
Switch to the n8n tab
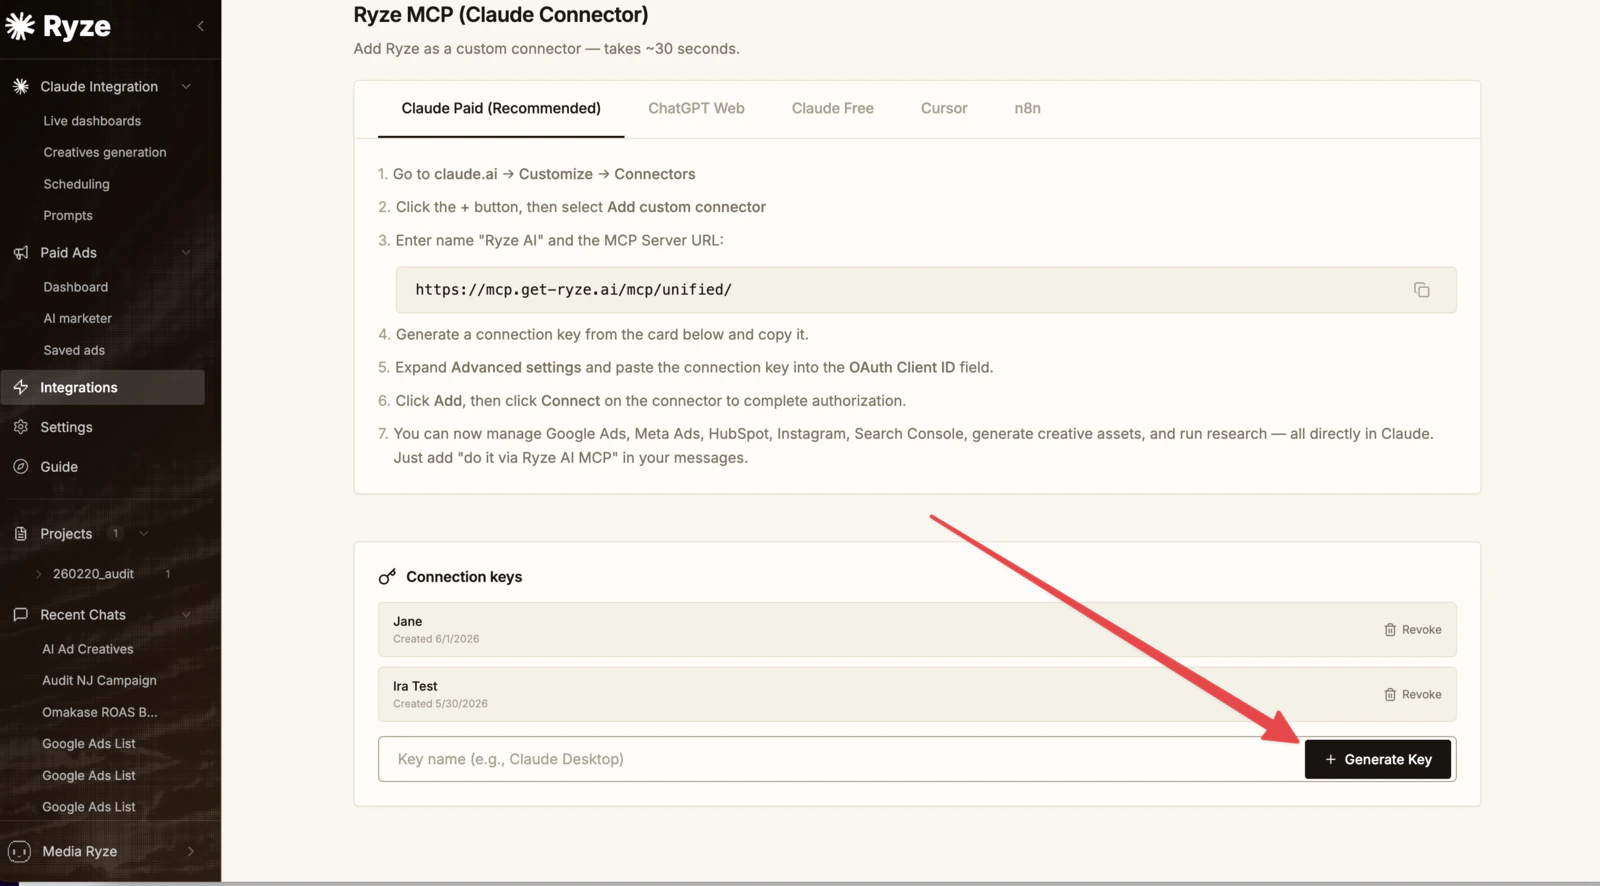pos(1027,108)
